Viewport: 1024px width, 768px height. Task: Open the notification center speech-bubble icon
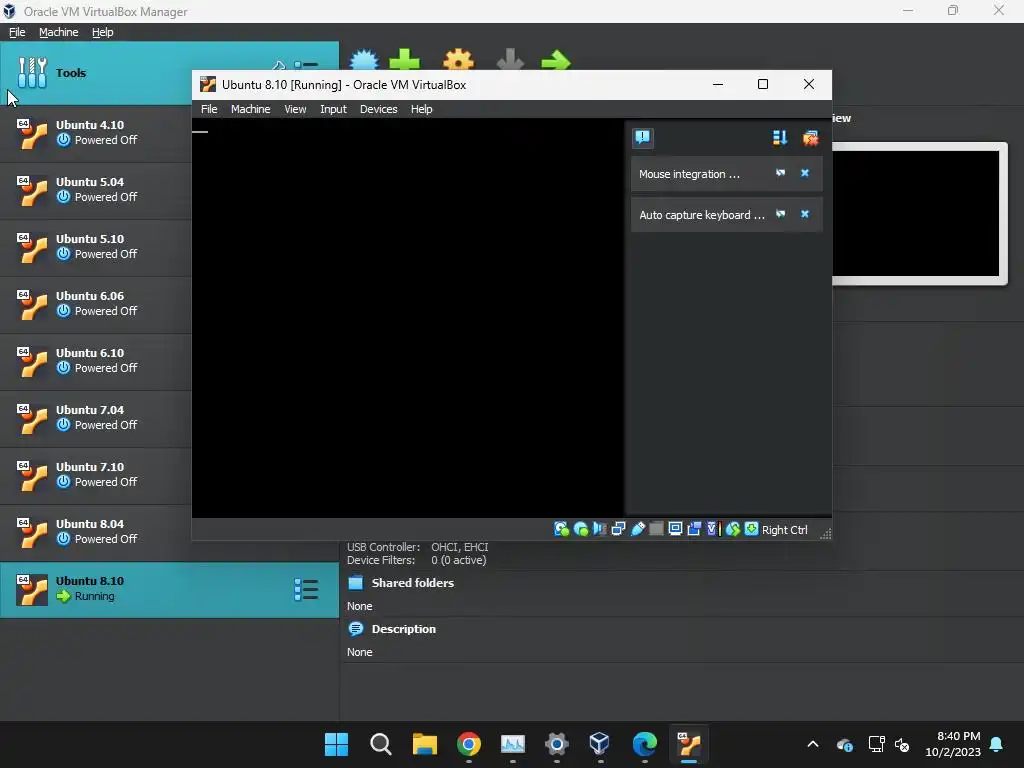(x=643, y=137)
